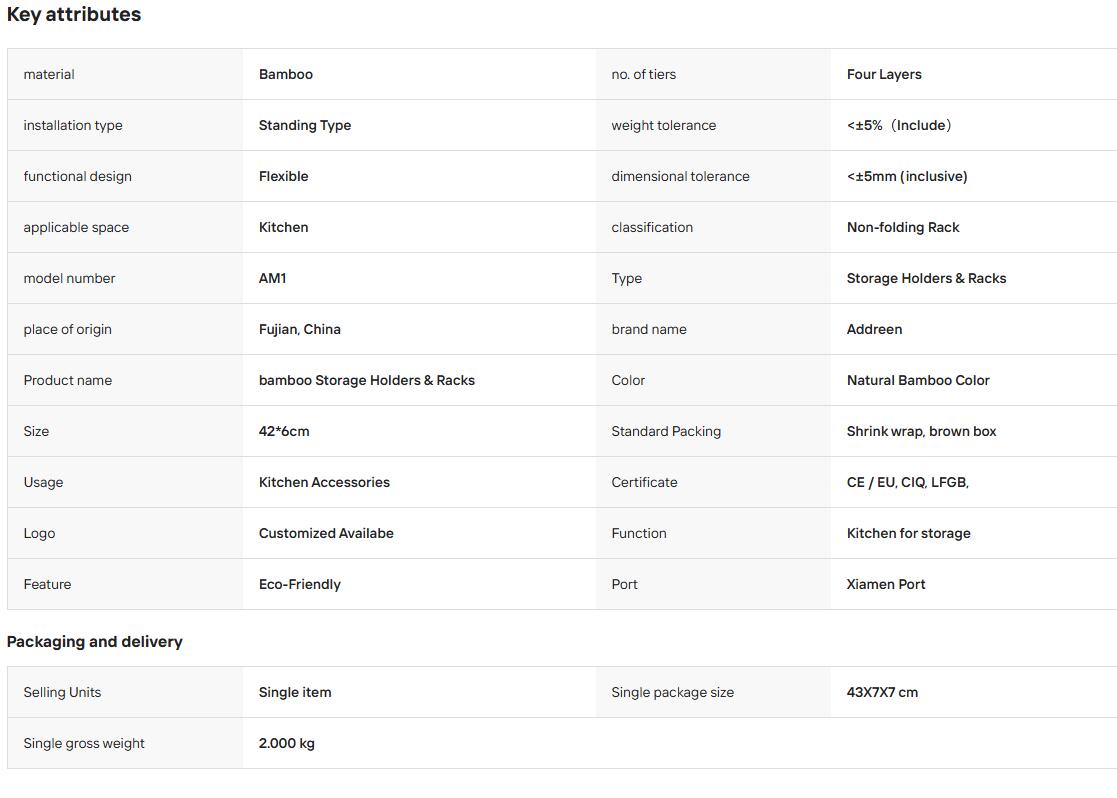This screenshot has height=798, width=1117.
Task: Click the Four Layers tier value
Action: [x=883, y=74]
